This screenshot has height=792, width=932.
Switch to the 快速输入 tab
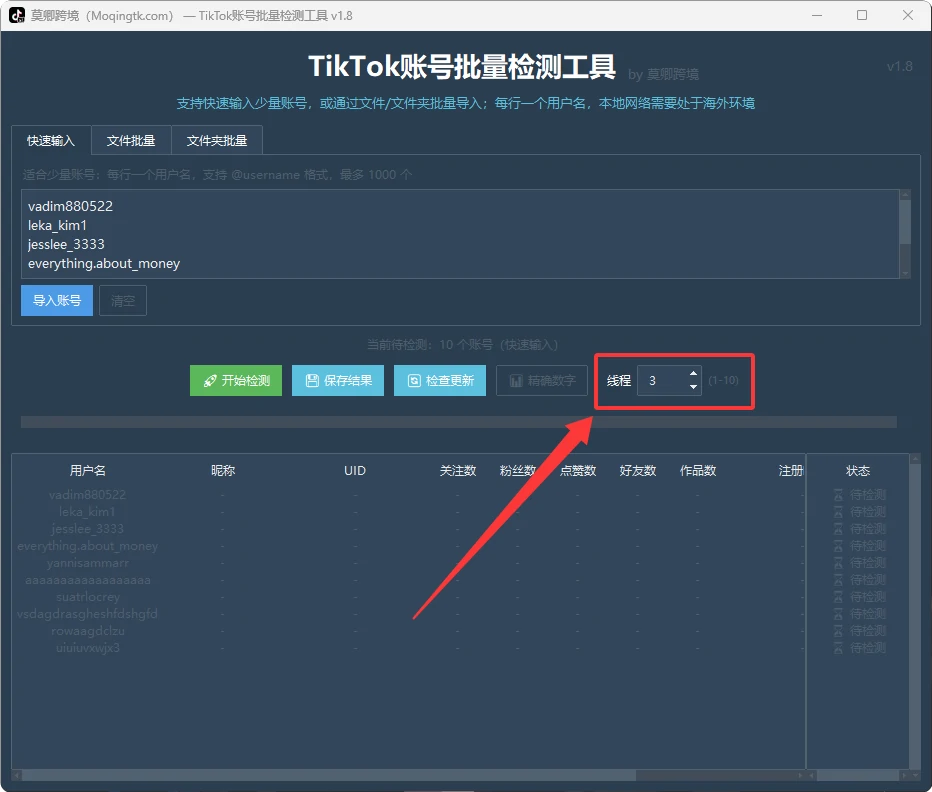51,141
